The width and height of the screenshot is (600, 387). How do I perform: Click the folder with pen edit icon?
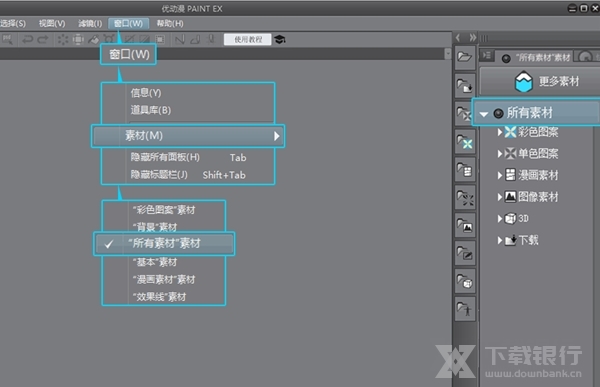coord(465,253)
